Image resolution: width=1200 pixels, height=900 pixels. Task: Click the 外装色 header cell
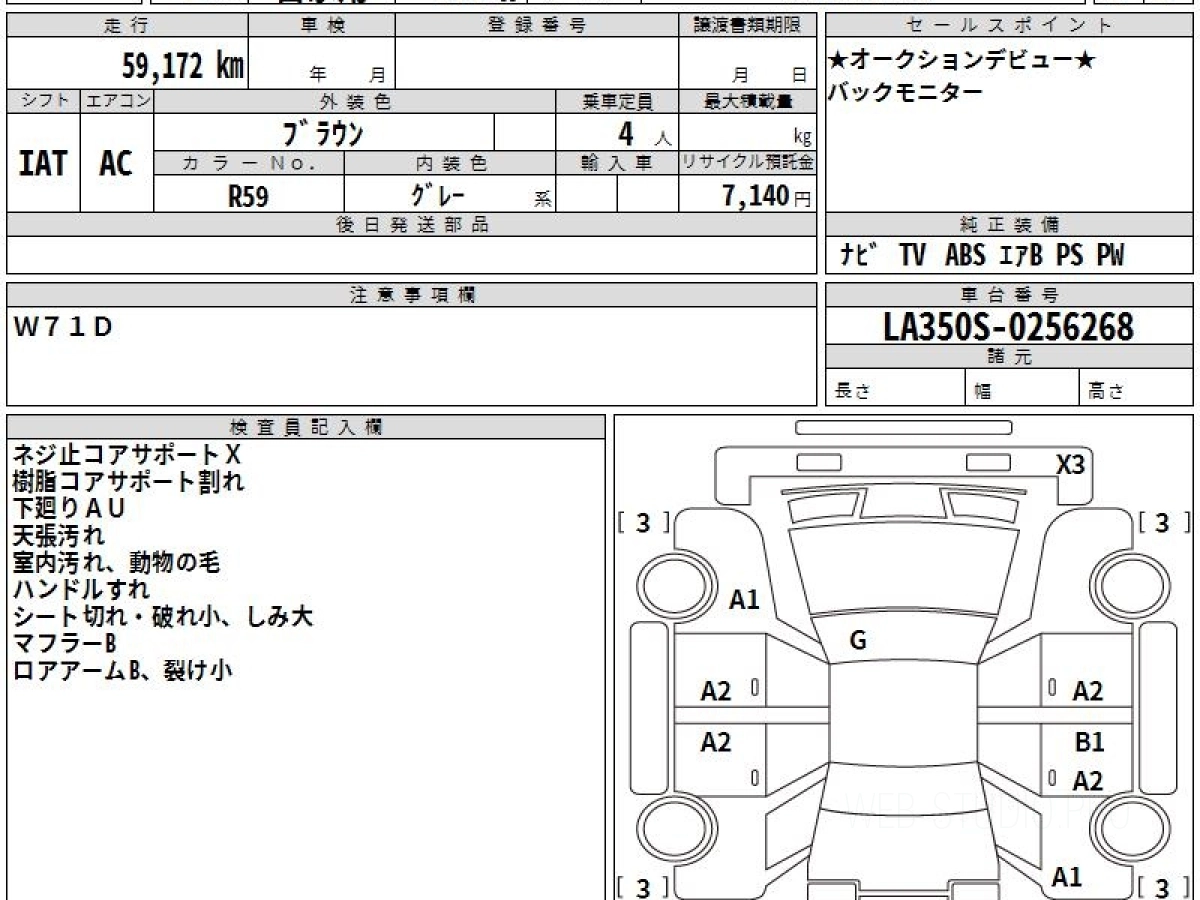point(355,101)
